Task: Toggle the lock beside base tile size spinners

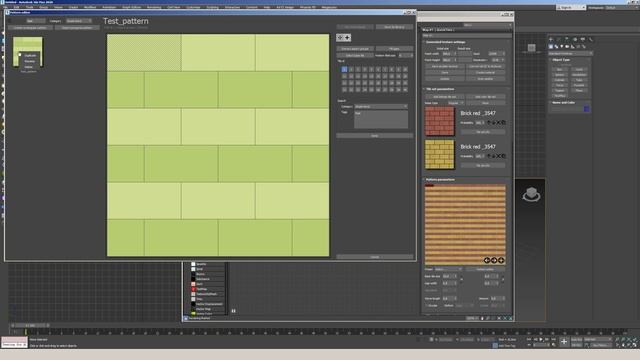Action: point(462,280)
